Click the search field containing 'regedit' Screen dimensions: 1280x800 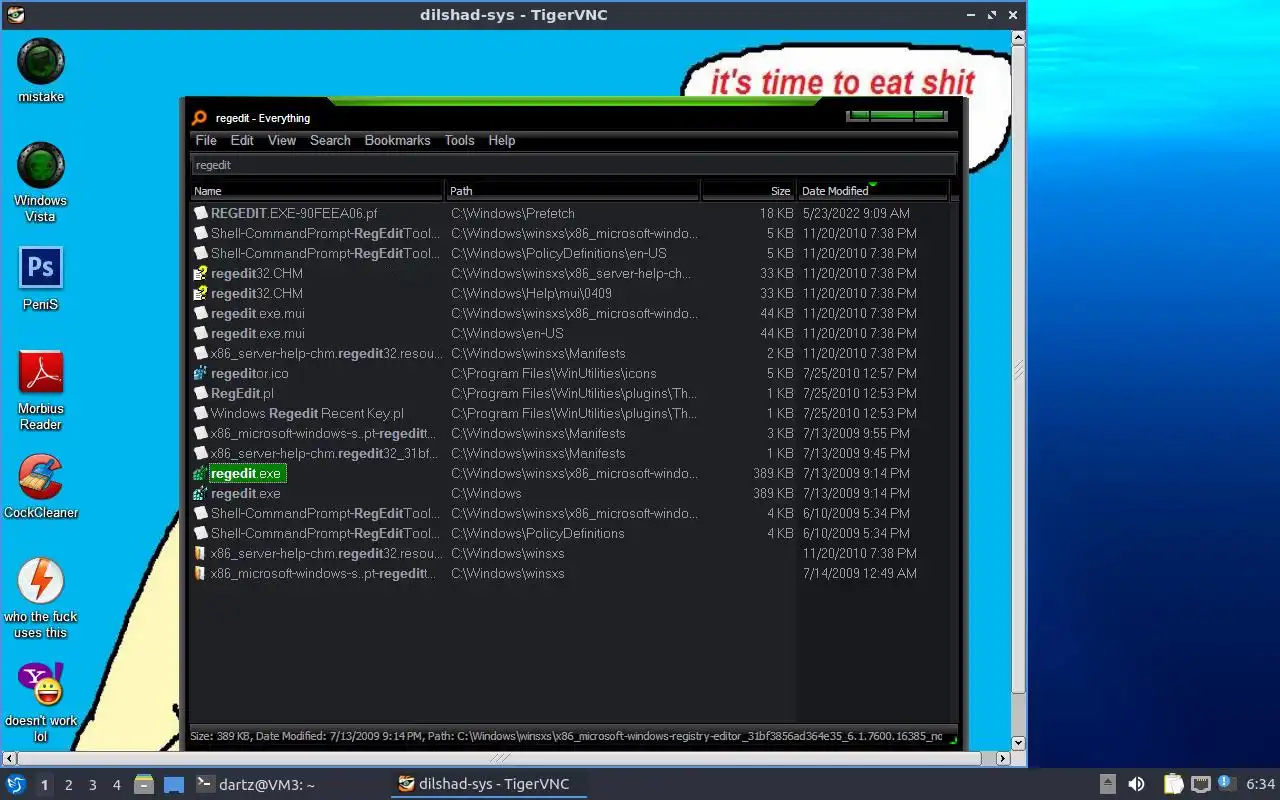coord(573,165)
